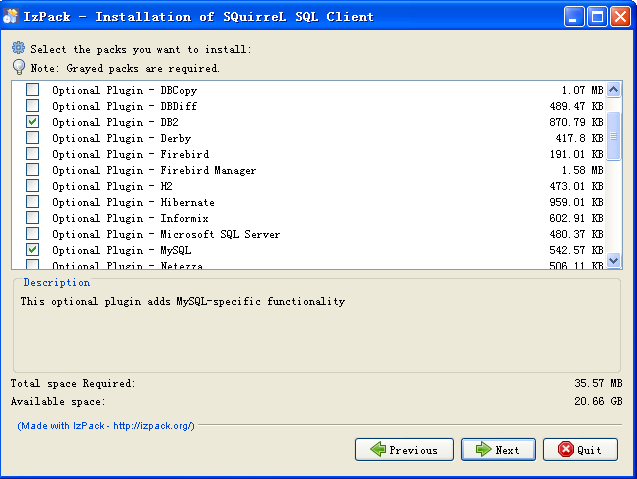Go back with the Previous button
637x479 pixels.
point(404,449)
